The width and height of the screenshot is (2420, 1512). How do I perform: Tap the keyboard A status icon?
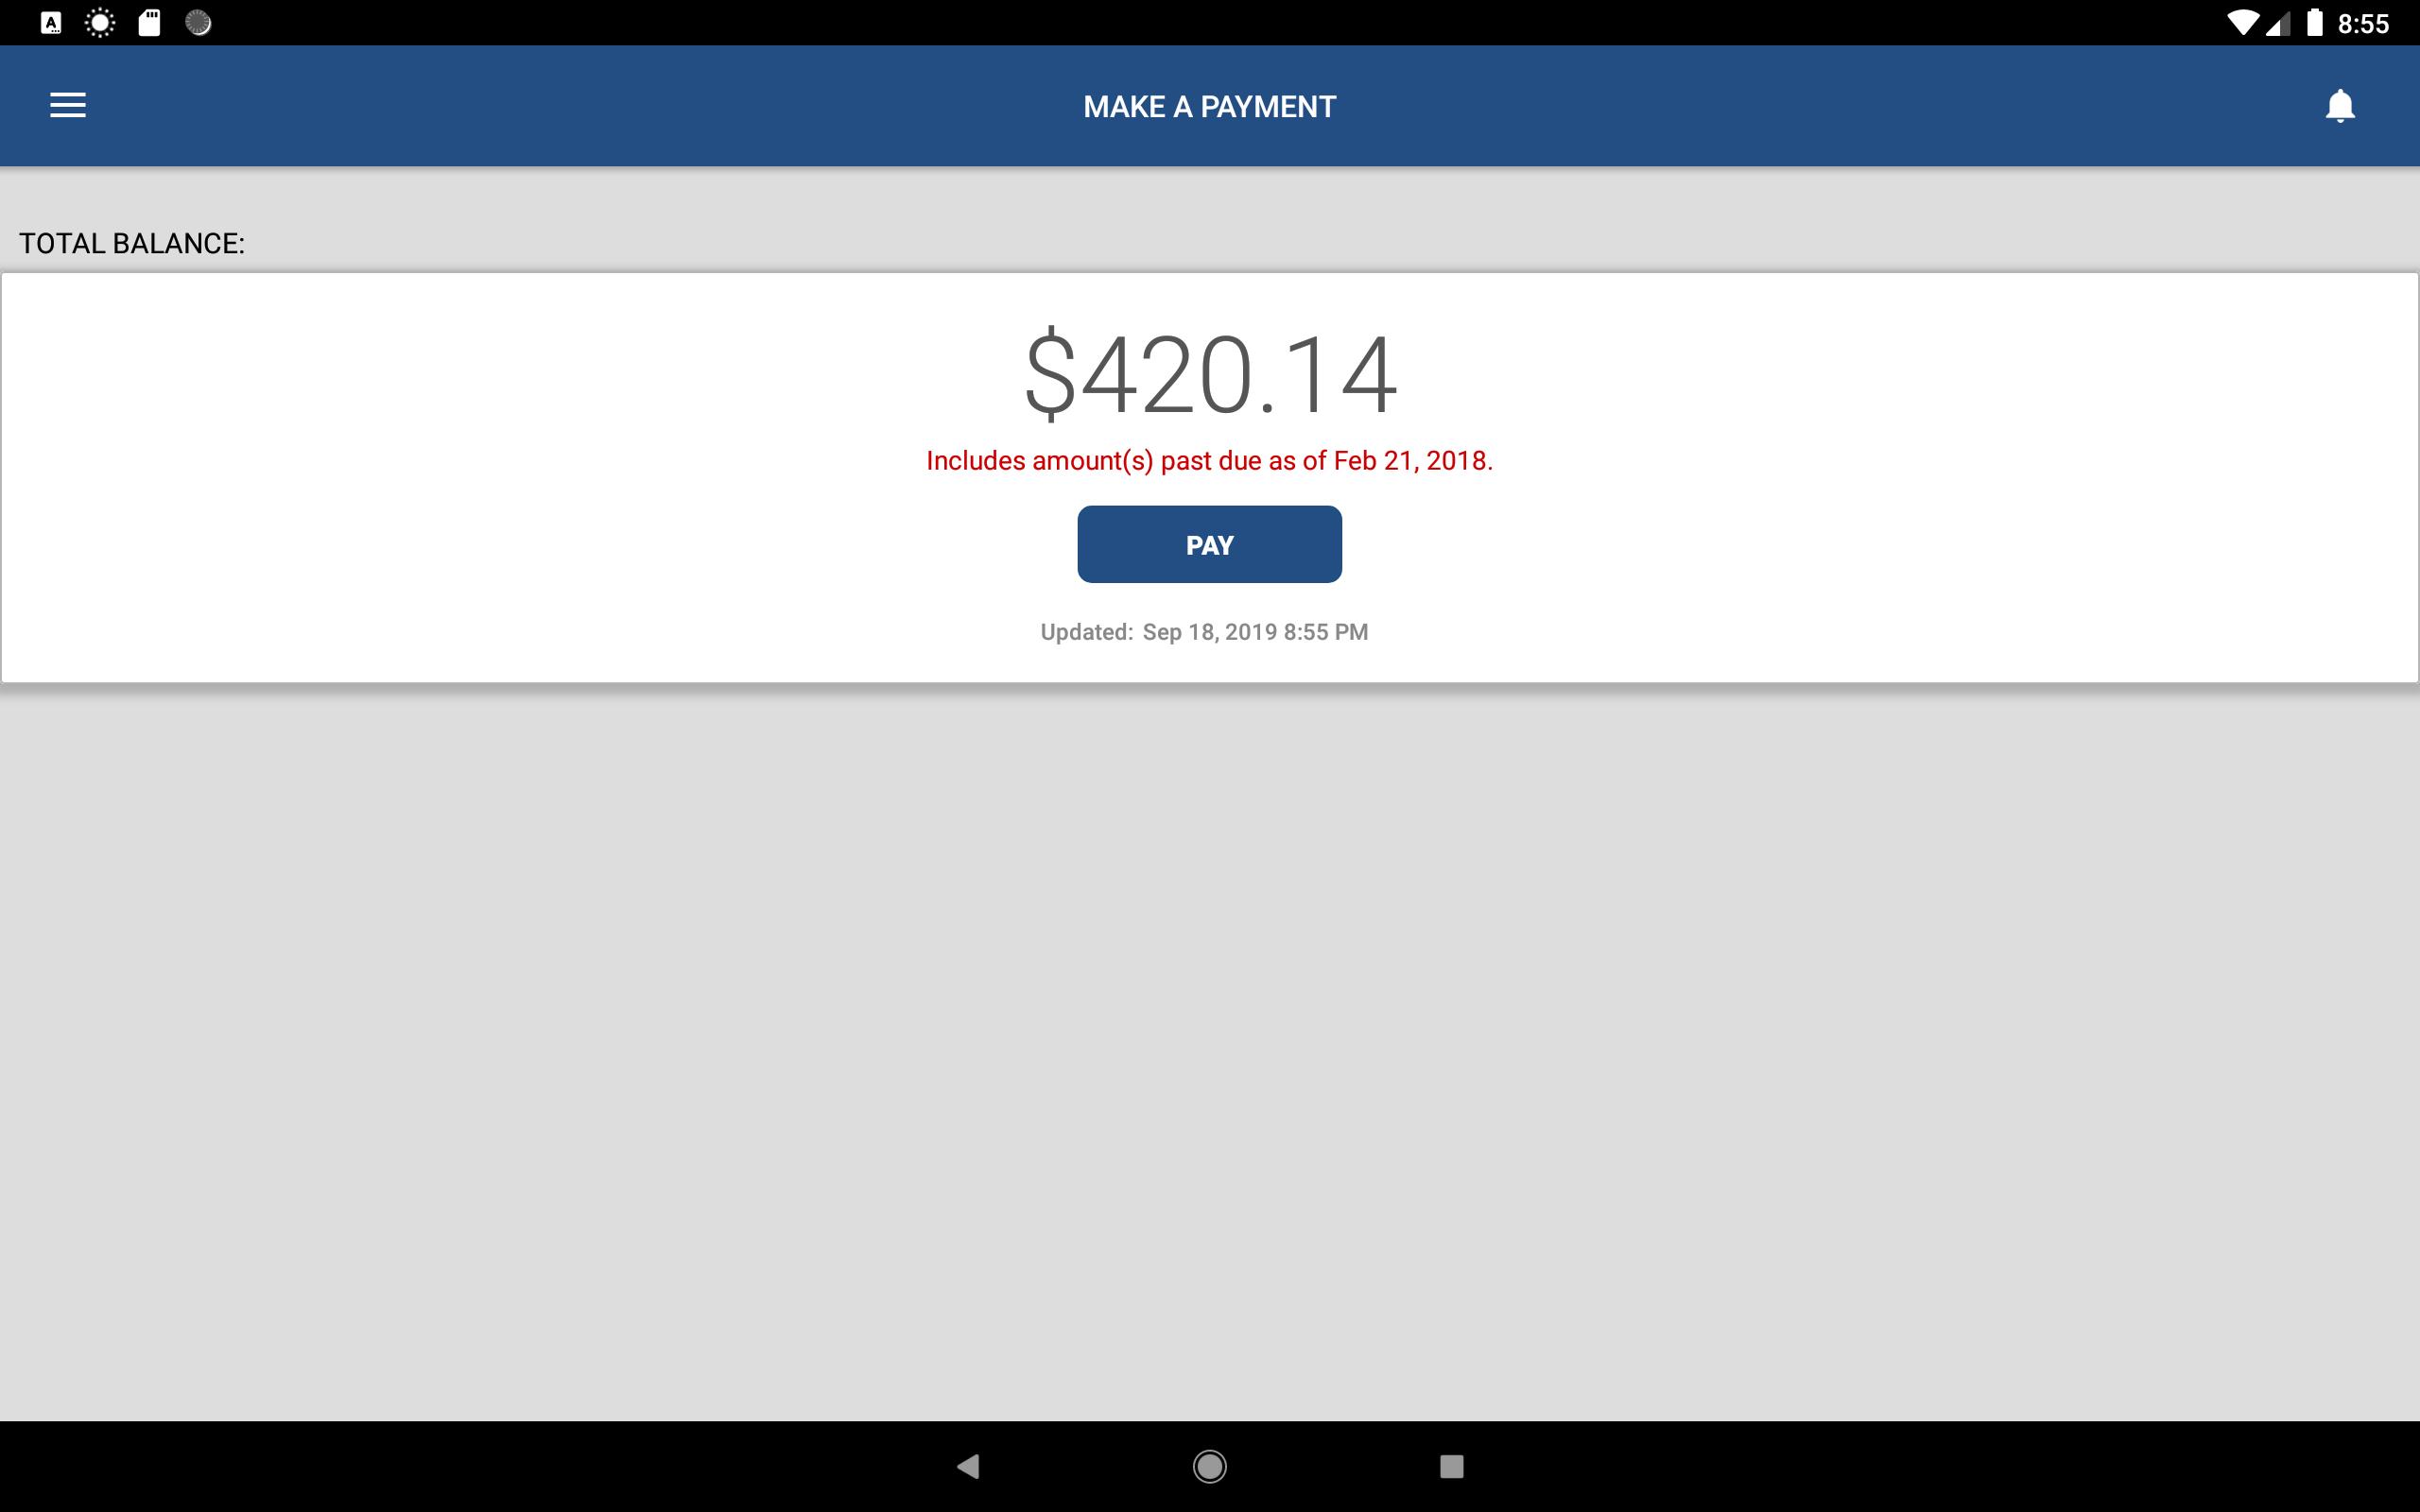(51, 23)
